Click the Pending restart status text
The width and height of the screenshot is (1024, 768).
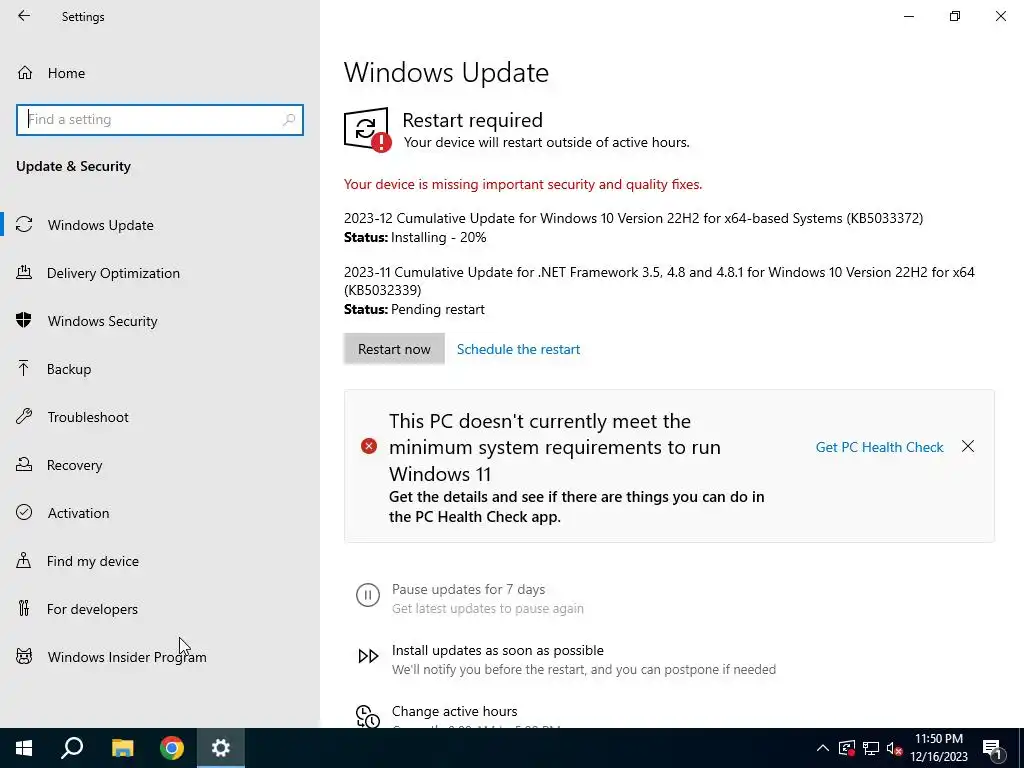click(x=438, y=309)
